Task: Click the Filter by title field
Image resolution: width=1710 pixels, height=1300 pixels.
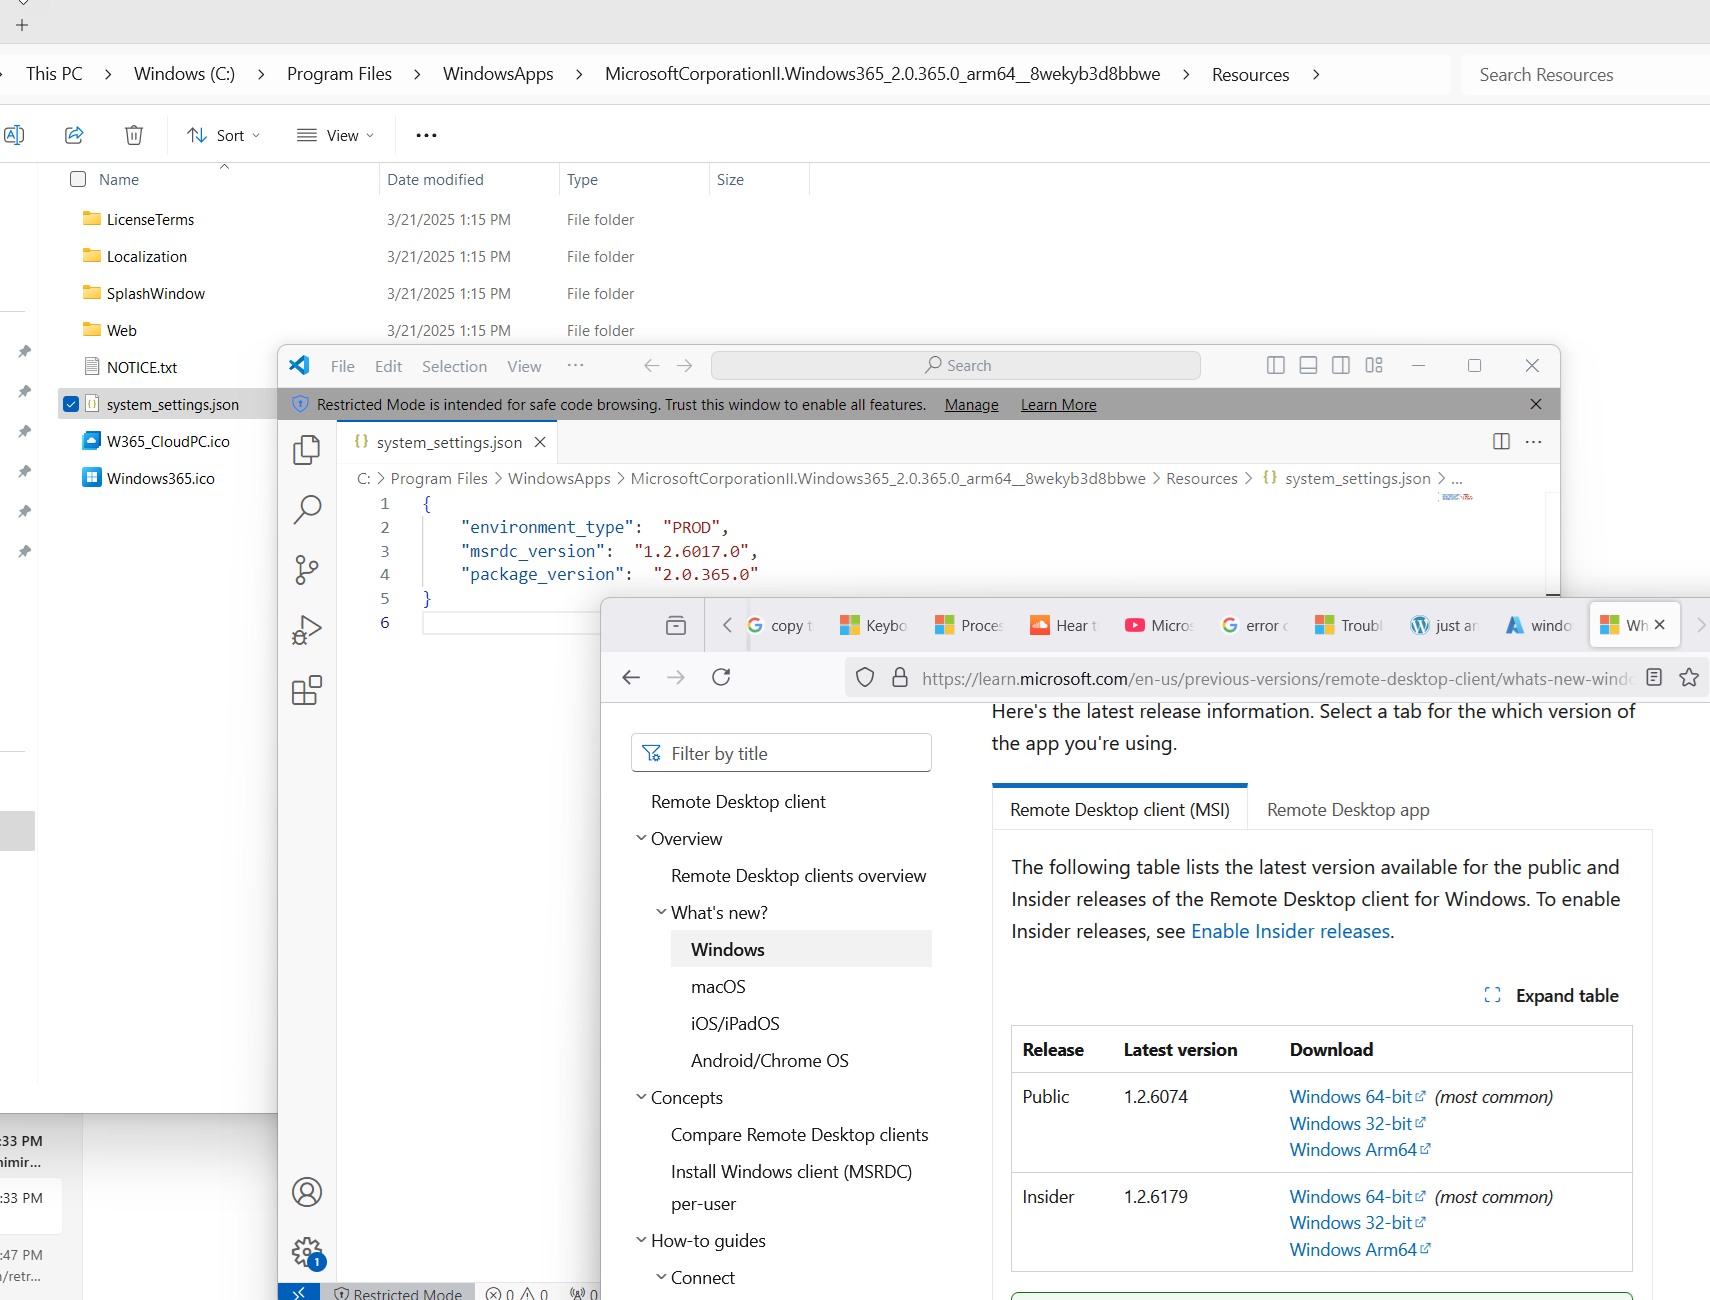Action: pyautogui.click(x=781, y=753)
